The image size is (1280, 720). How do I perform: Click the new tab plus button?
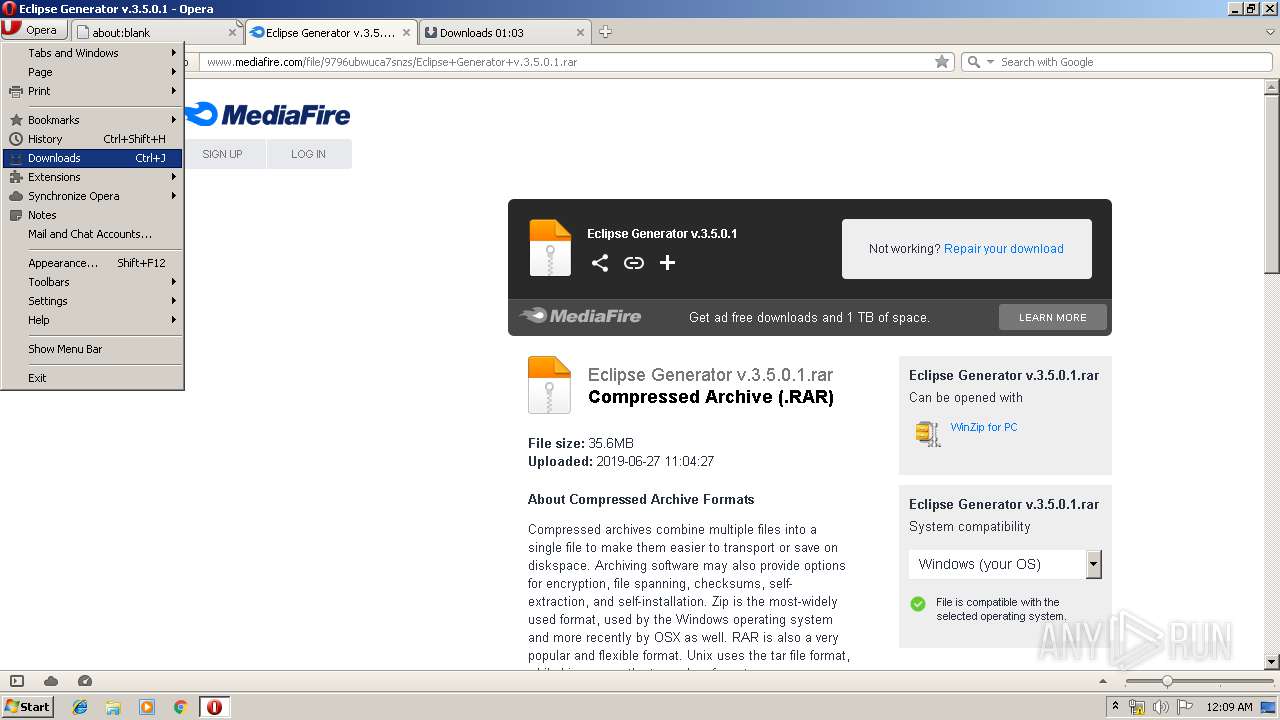(605, 32)
